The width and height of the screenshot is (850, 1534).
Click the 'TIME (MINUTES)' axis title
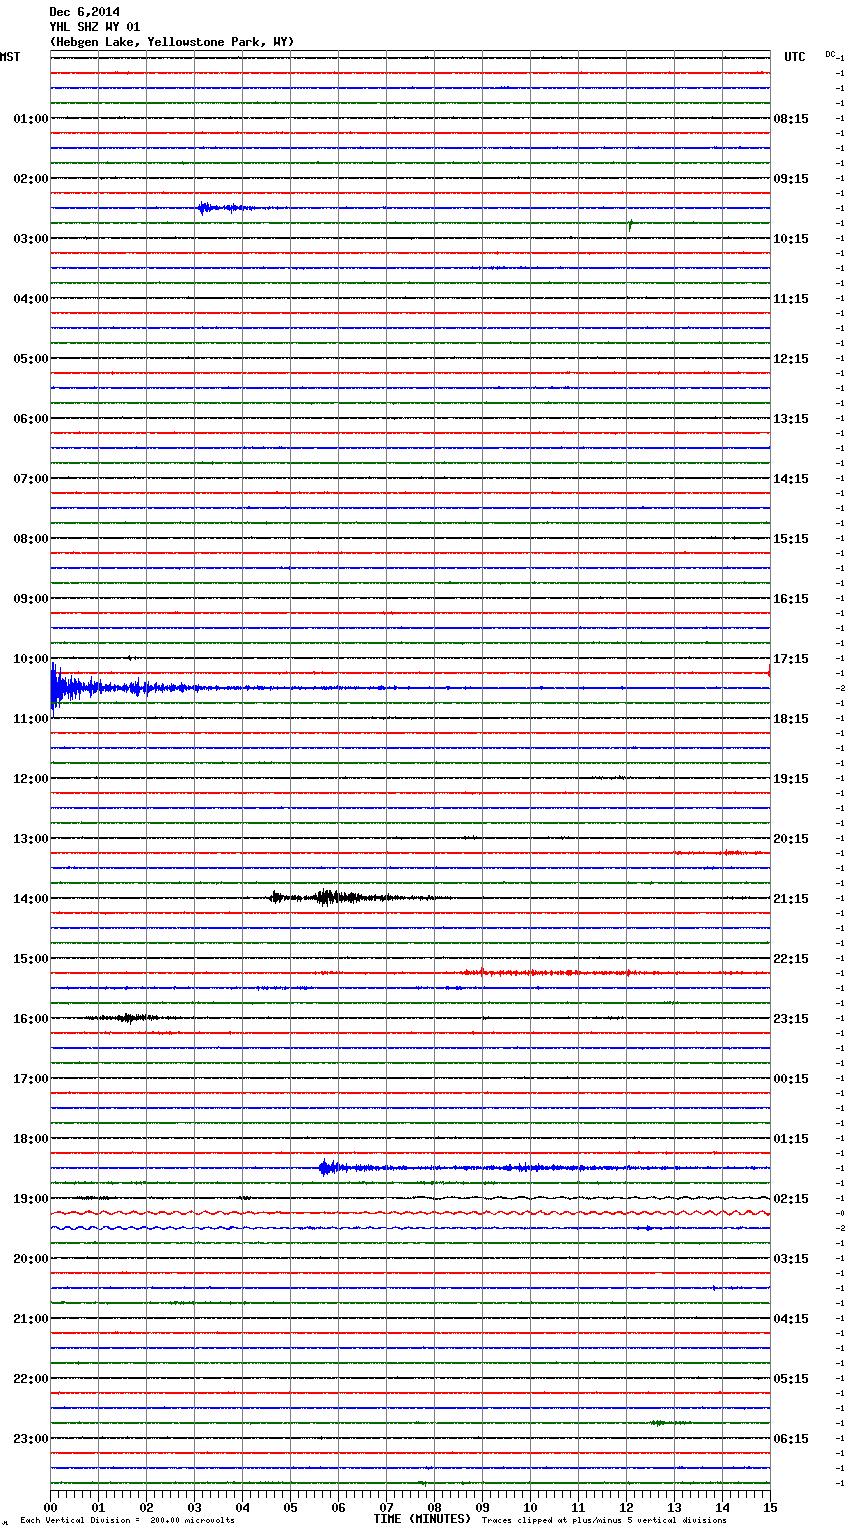[x=422, y=1519]
